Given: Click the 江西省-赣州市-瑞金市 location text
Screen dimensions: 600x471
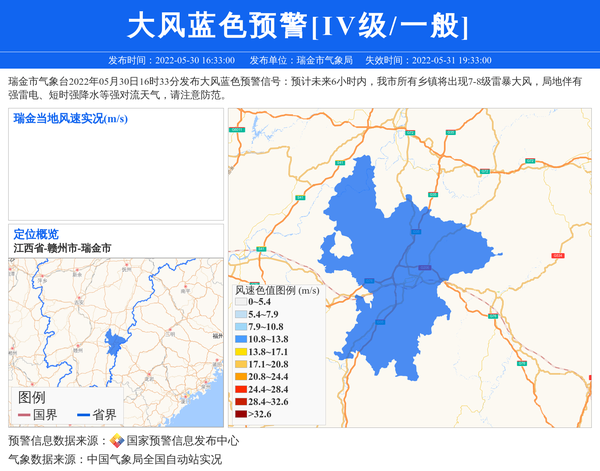Looking at the screenshot, I should [x=62, y=247].
